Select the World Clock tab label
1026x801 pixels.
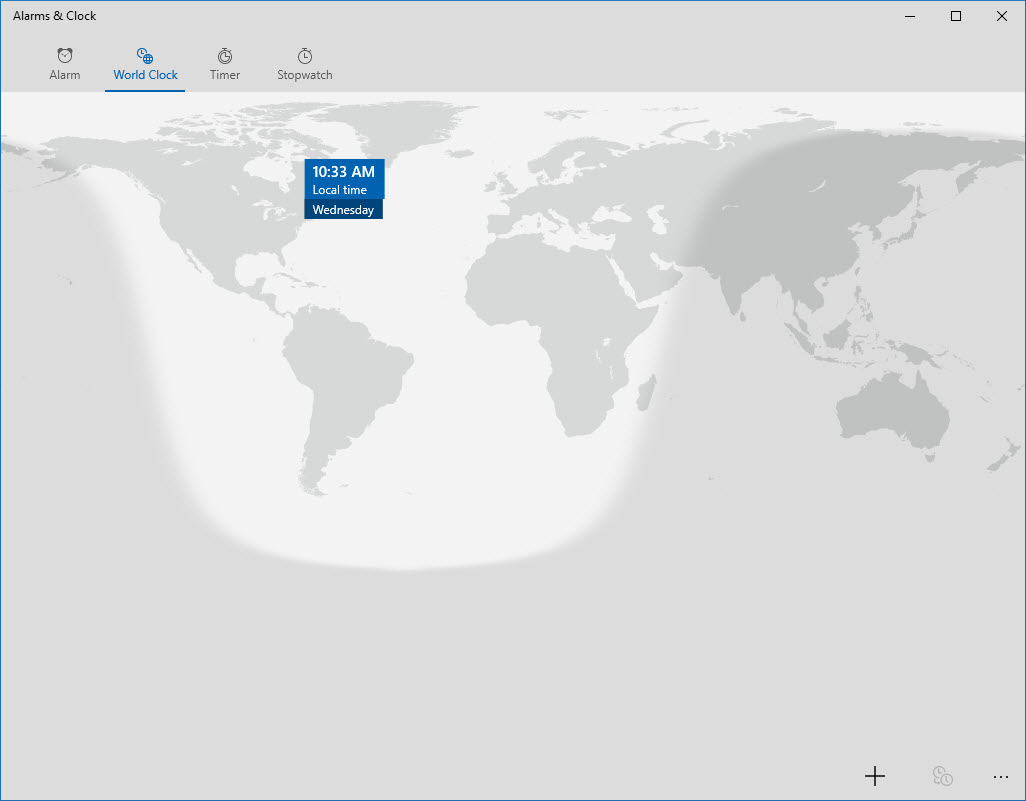click(146, 75)
